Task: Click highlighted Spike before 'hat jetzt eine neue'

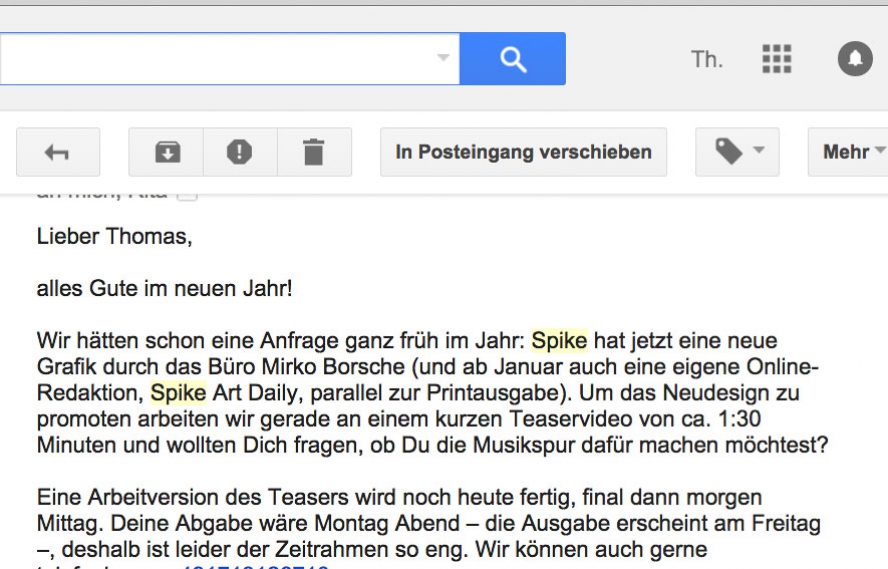Action: pos(559,341)
